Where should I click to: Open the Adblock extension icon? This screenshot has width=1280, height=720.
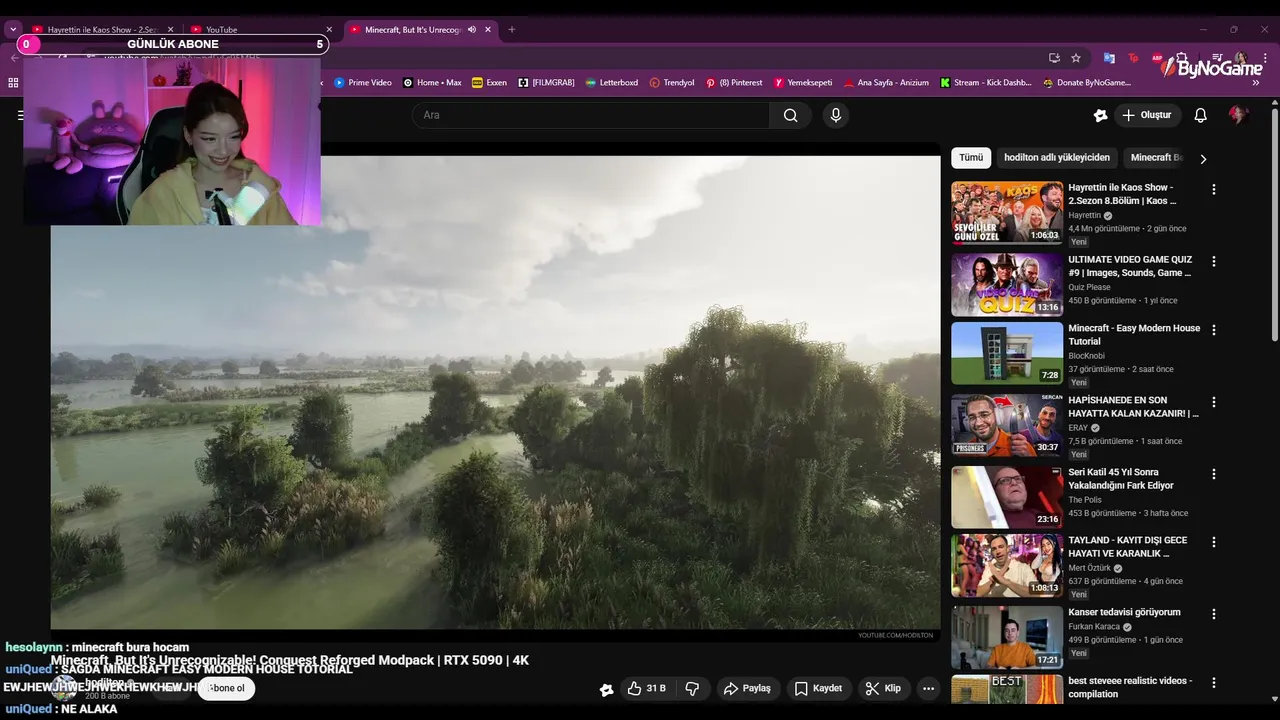coord(1157,58)
